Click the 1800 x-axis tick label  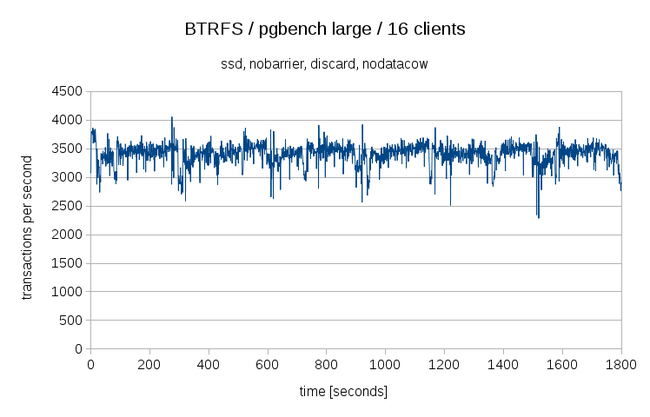tap(620, 365)
